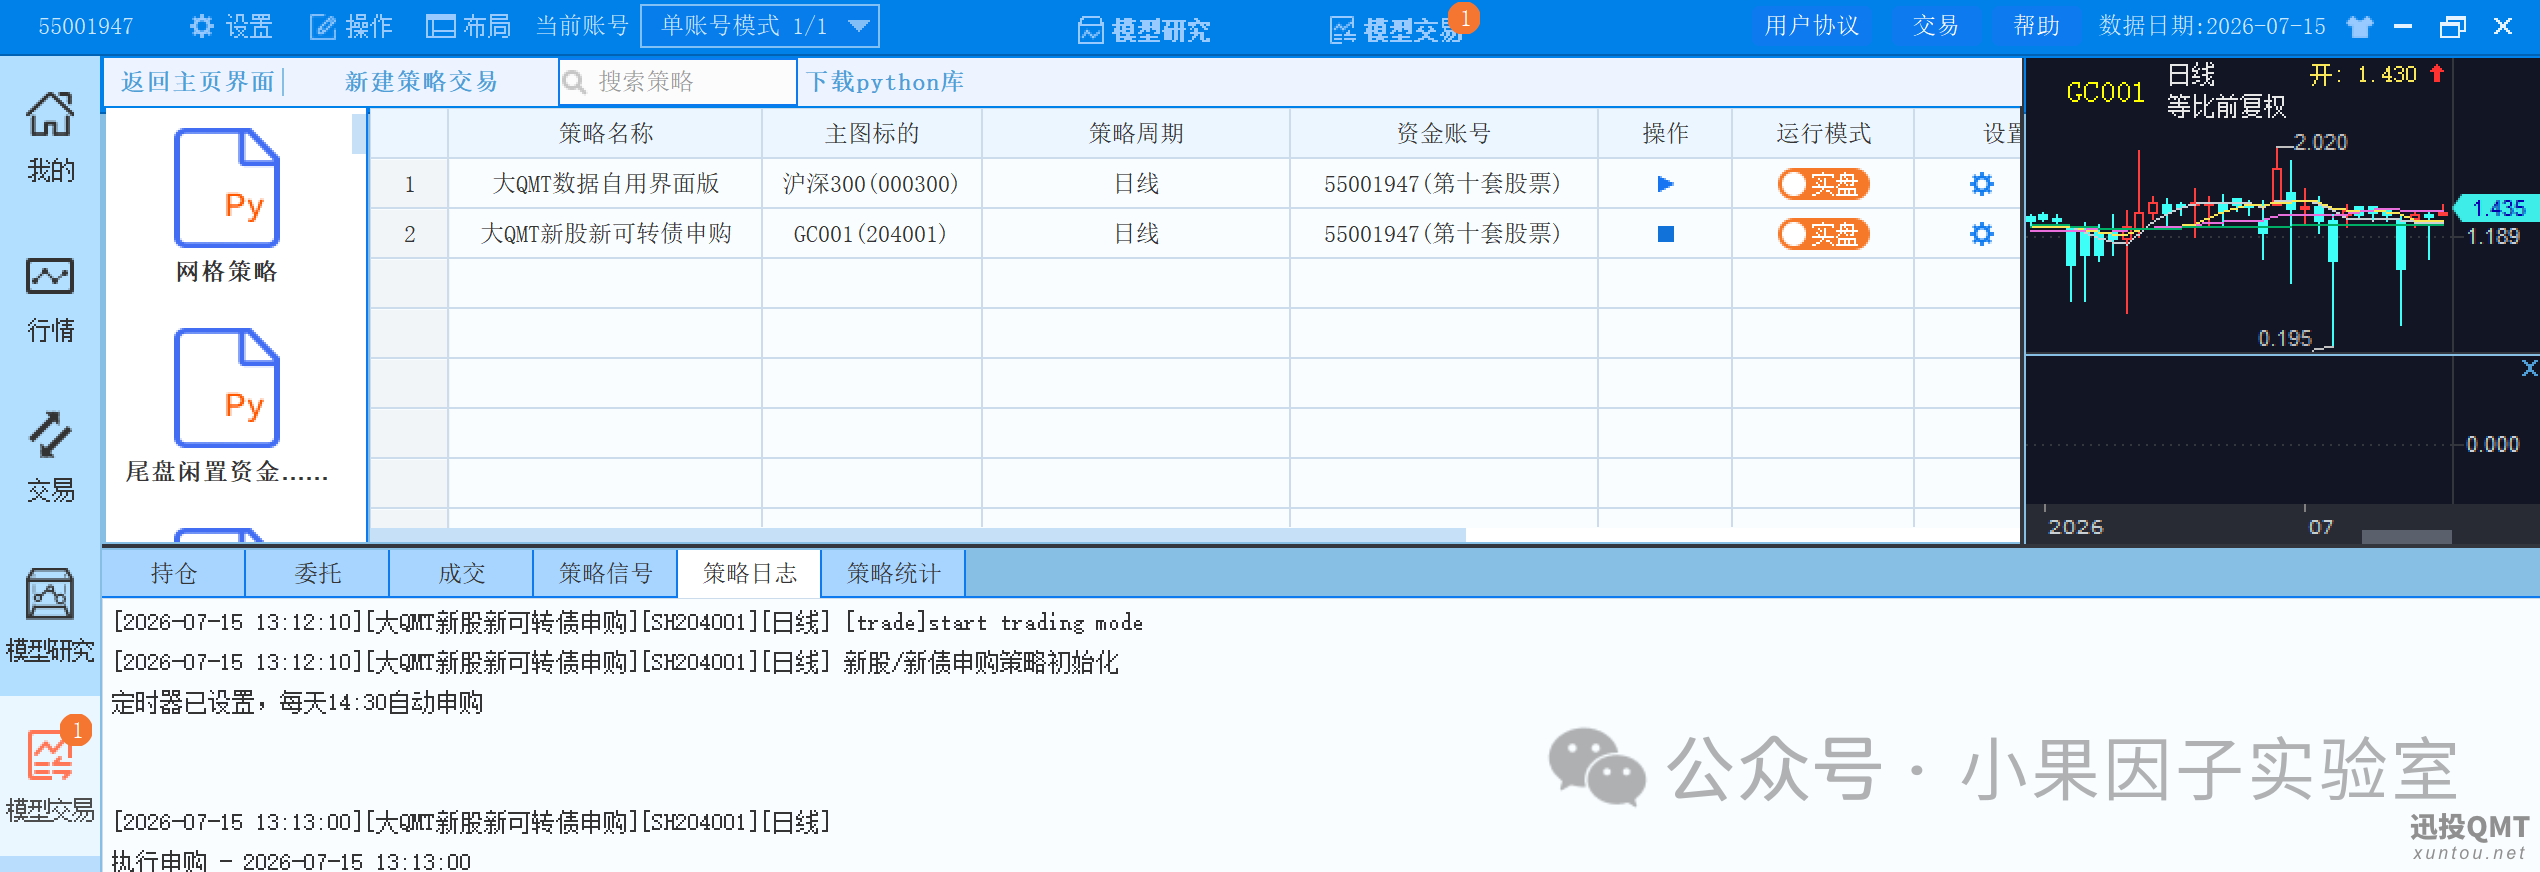
Task: Click the search magnifier icon
Action: click(x=574, y=82)
